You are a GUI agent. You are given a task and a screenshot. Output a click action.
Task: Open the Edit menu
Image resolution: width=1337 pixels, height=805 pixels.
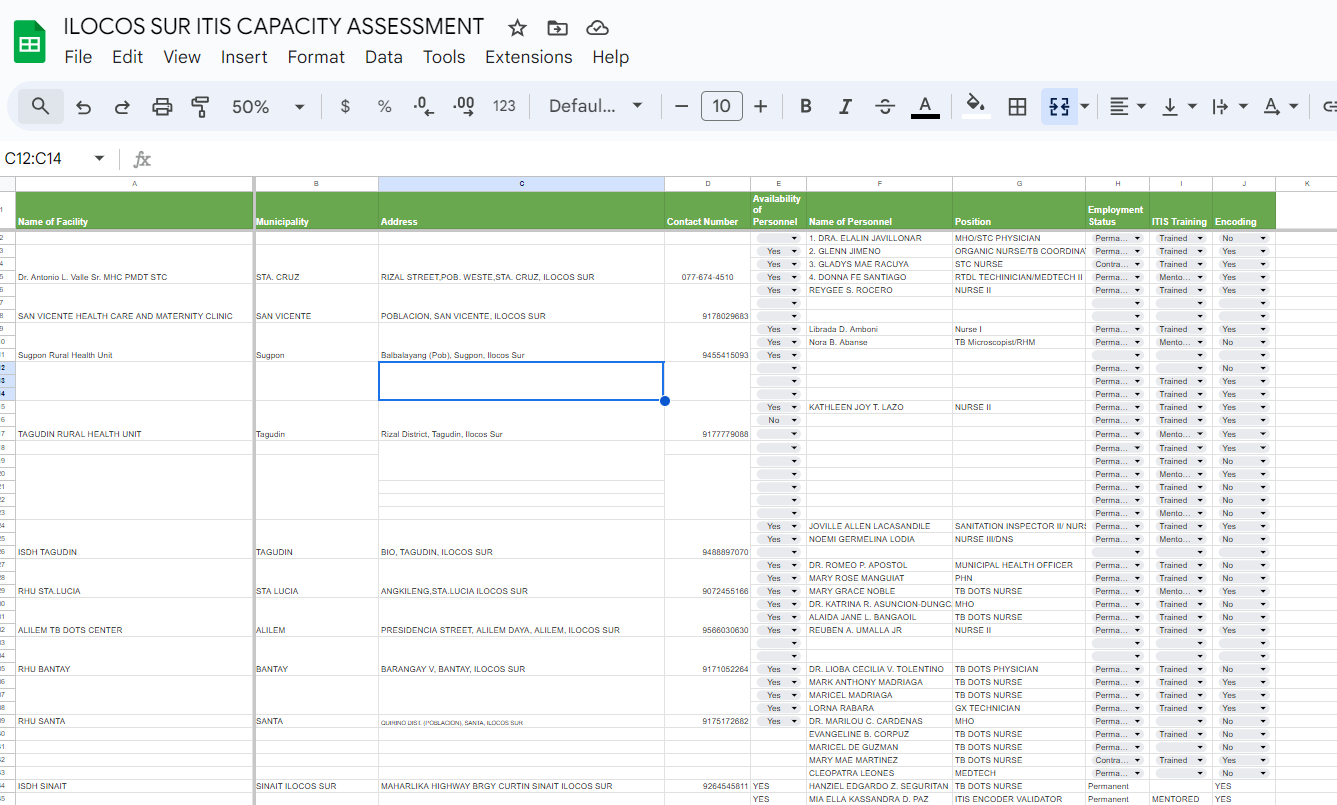[127, 57]
